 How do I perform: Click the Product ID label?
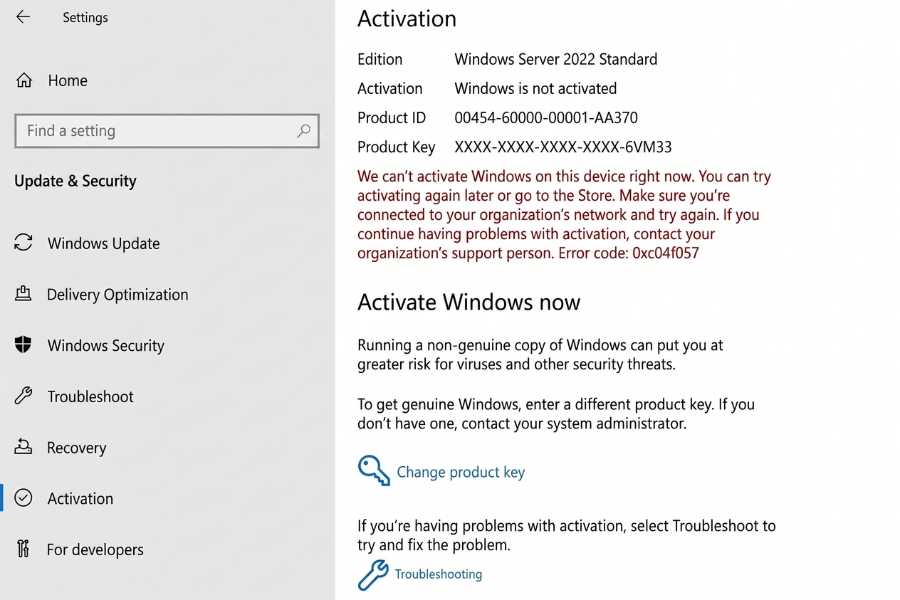[391, 118]
